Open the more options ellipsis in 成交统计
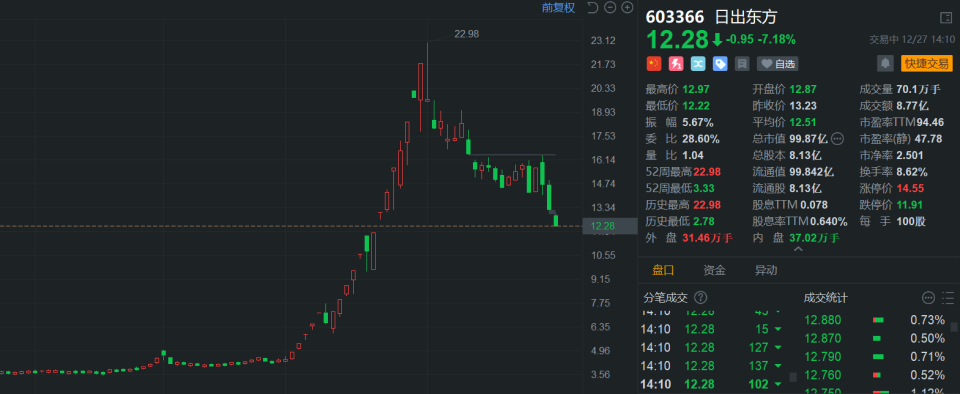The height and width of the screenshot is (394, 960). pos(929,298)
